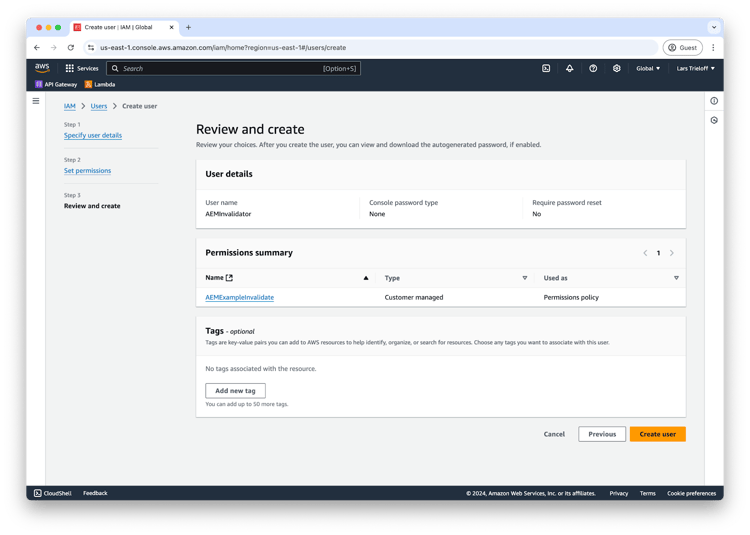Open the AEMExampleInvalidate policy link

click(240, 297)
